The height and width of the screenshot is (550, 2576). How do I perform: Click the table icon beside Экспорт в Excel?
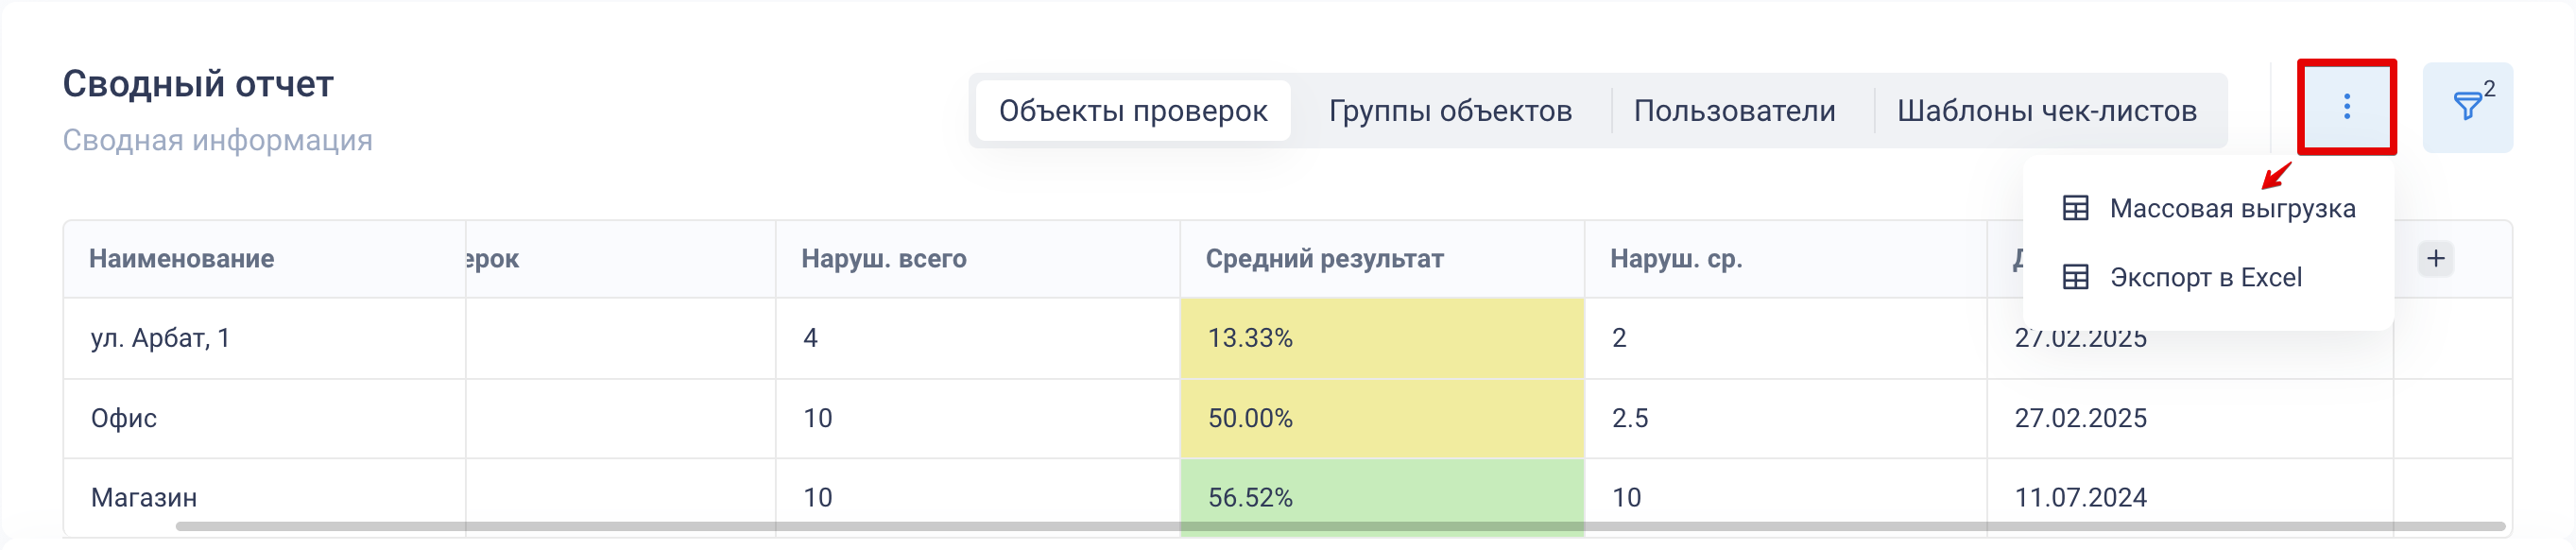2076,277
